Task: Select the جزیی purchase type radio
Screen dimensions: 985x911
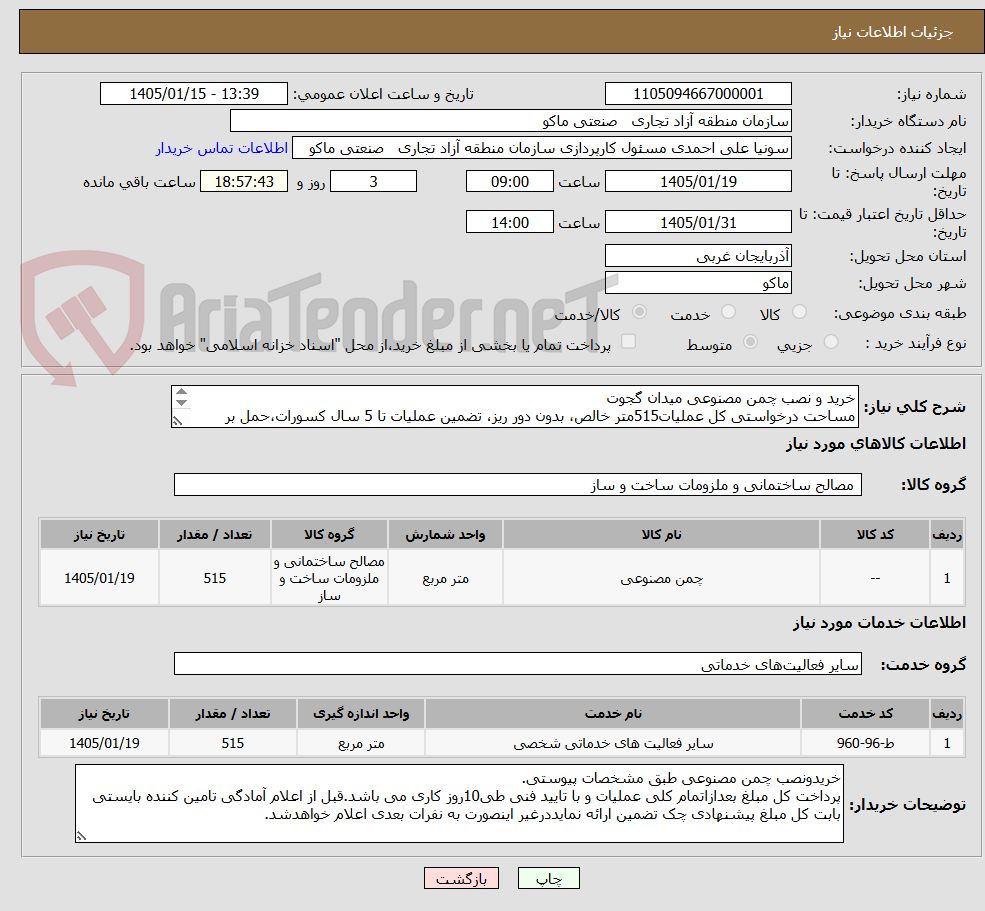Action: coord(830,342)
